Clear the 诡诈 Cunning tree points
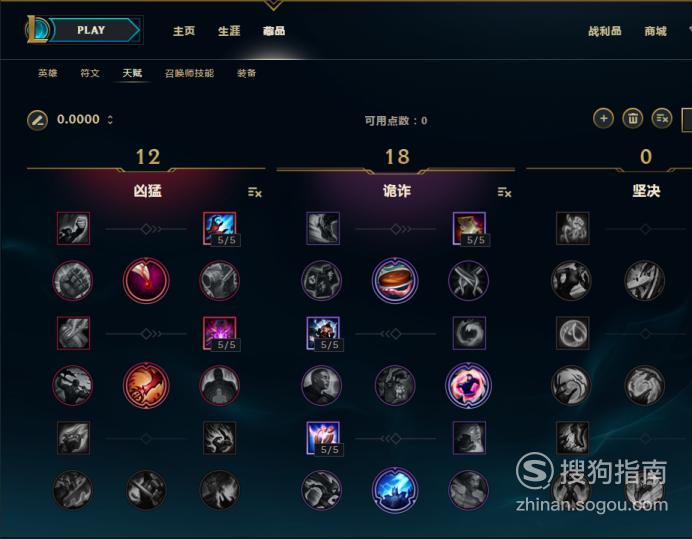The height and width of the screenshot is (539, 692). point(504,192)
